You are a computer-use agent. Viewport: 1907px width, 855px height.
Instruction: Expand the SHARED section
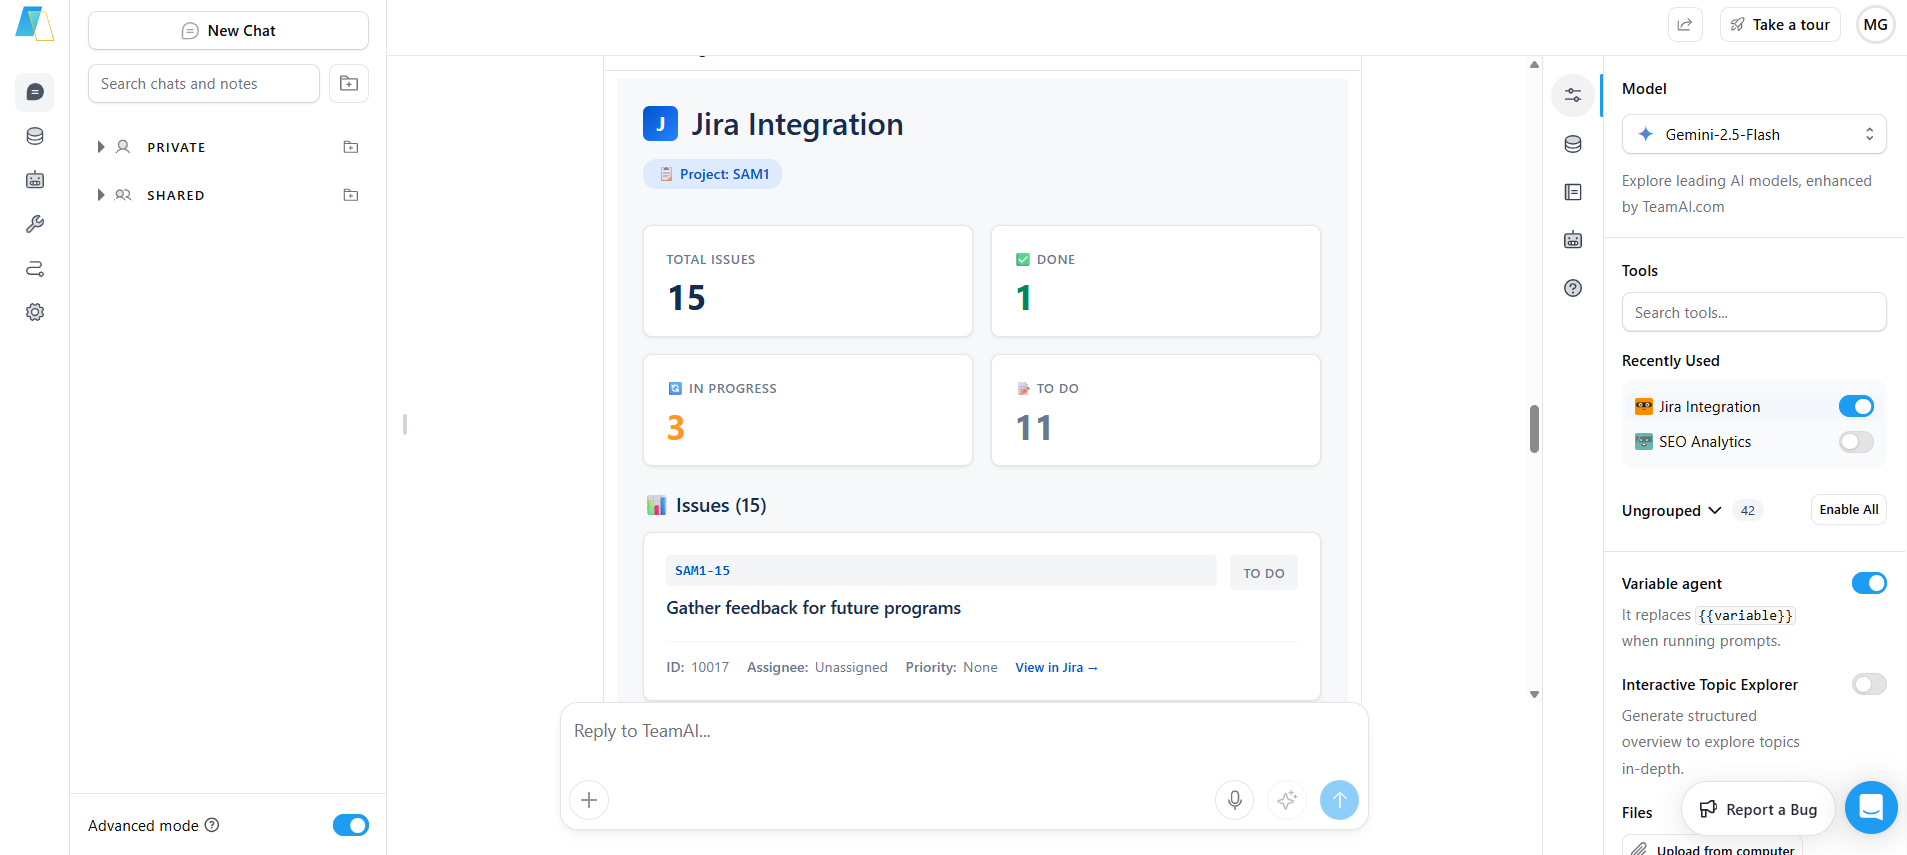pyautogui.click(x=101, y=195)
